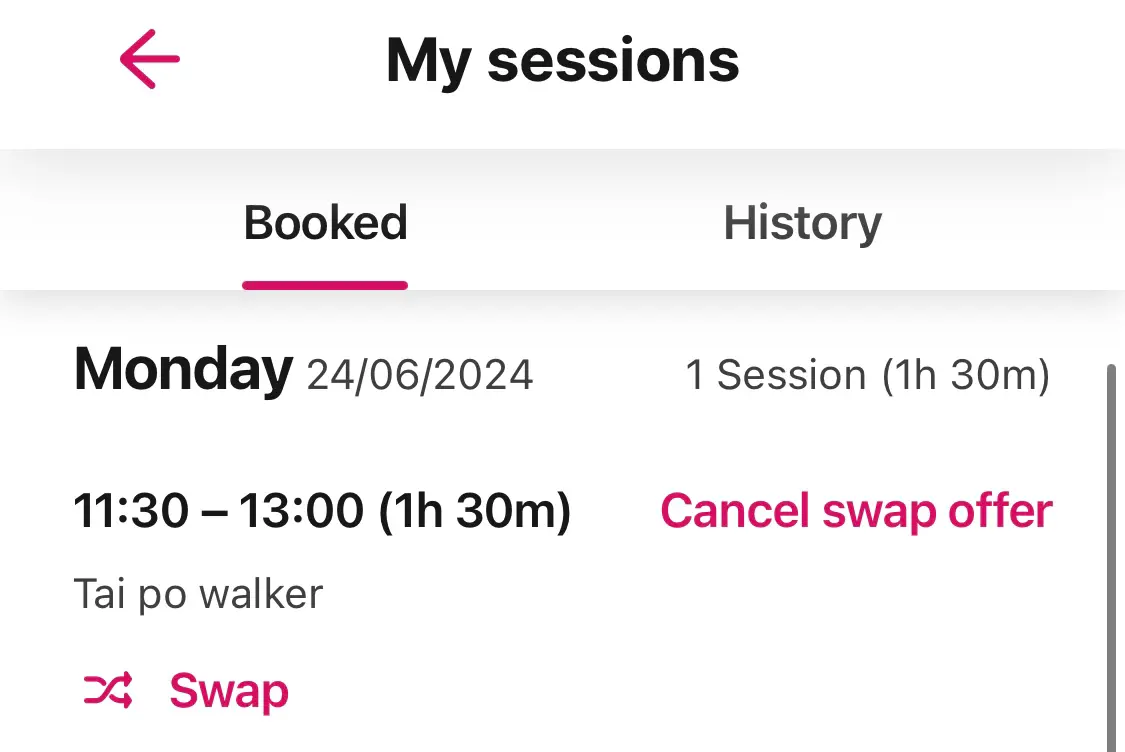Tap the Swap label text

[229, 691]
